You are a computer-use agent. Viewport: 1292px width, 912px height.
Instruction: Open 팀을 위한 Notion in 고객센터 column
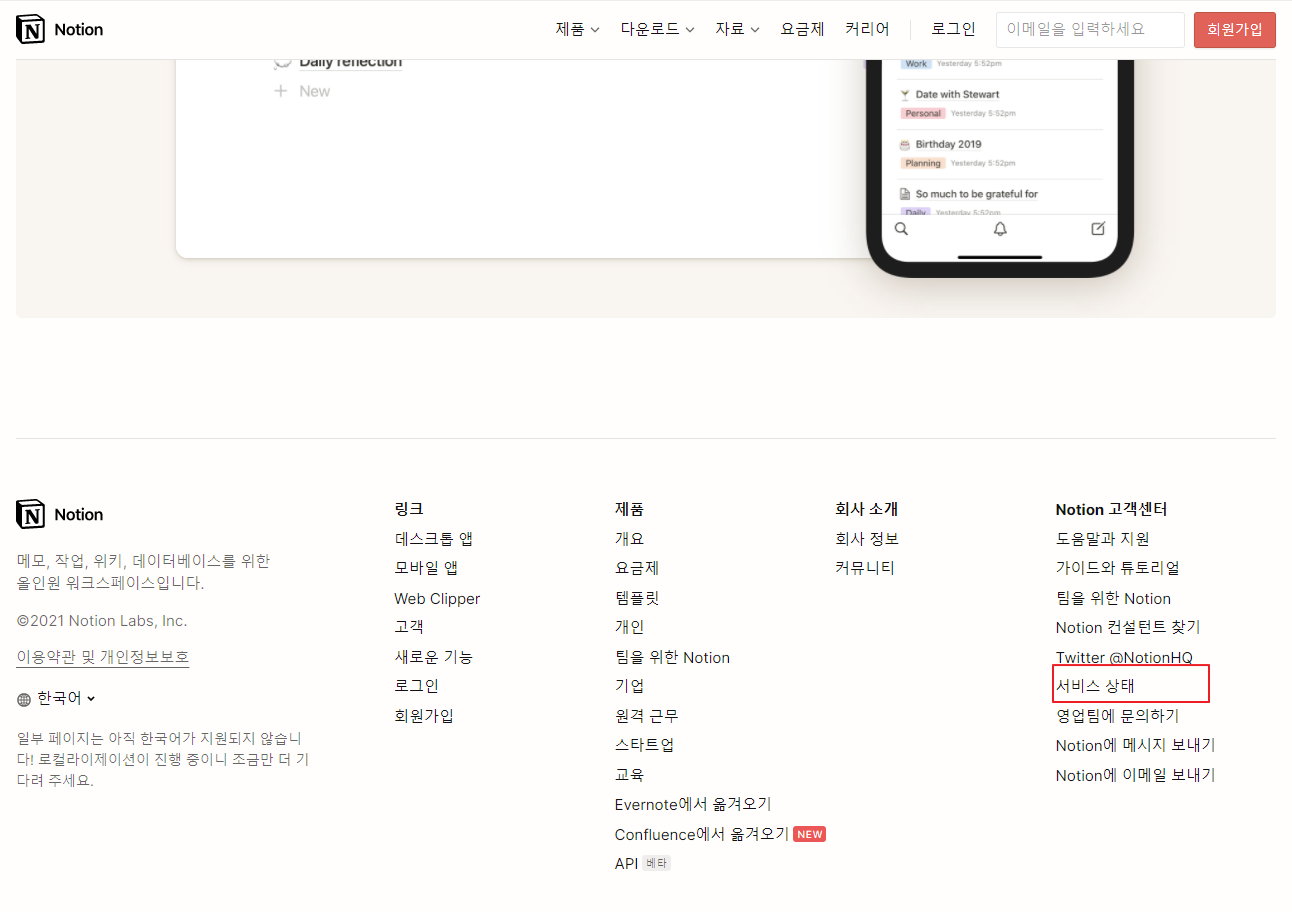[1113, 598]
